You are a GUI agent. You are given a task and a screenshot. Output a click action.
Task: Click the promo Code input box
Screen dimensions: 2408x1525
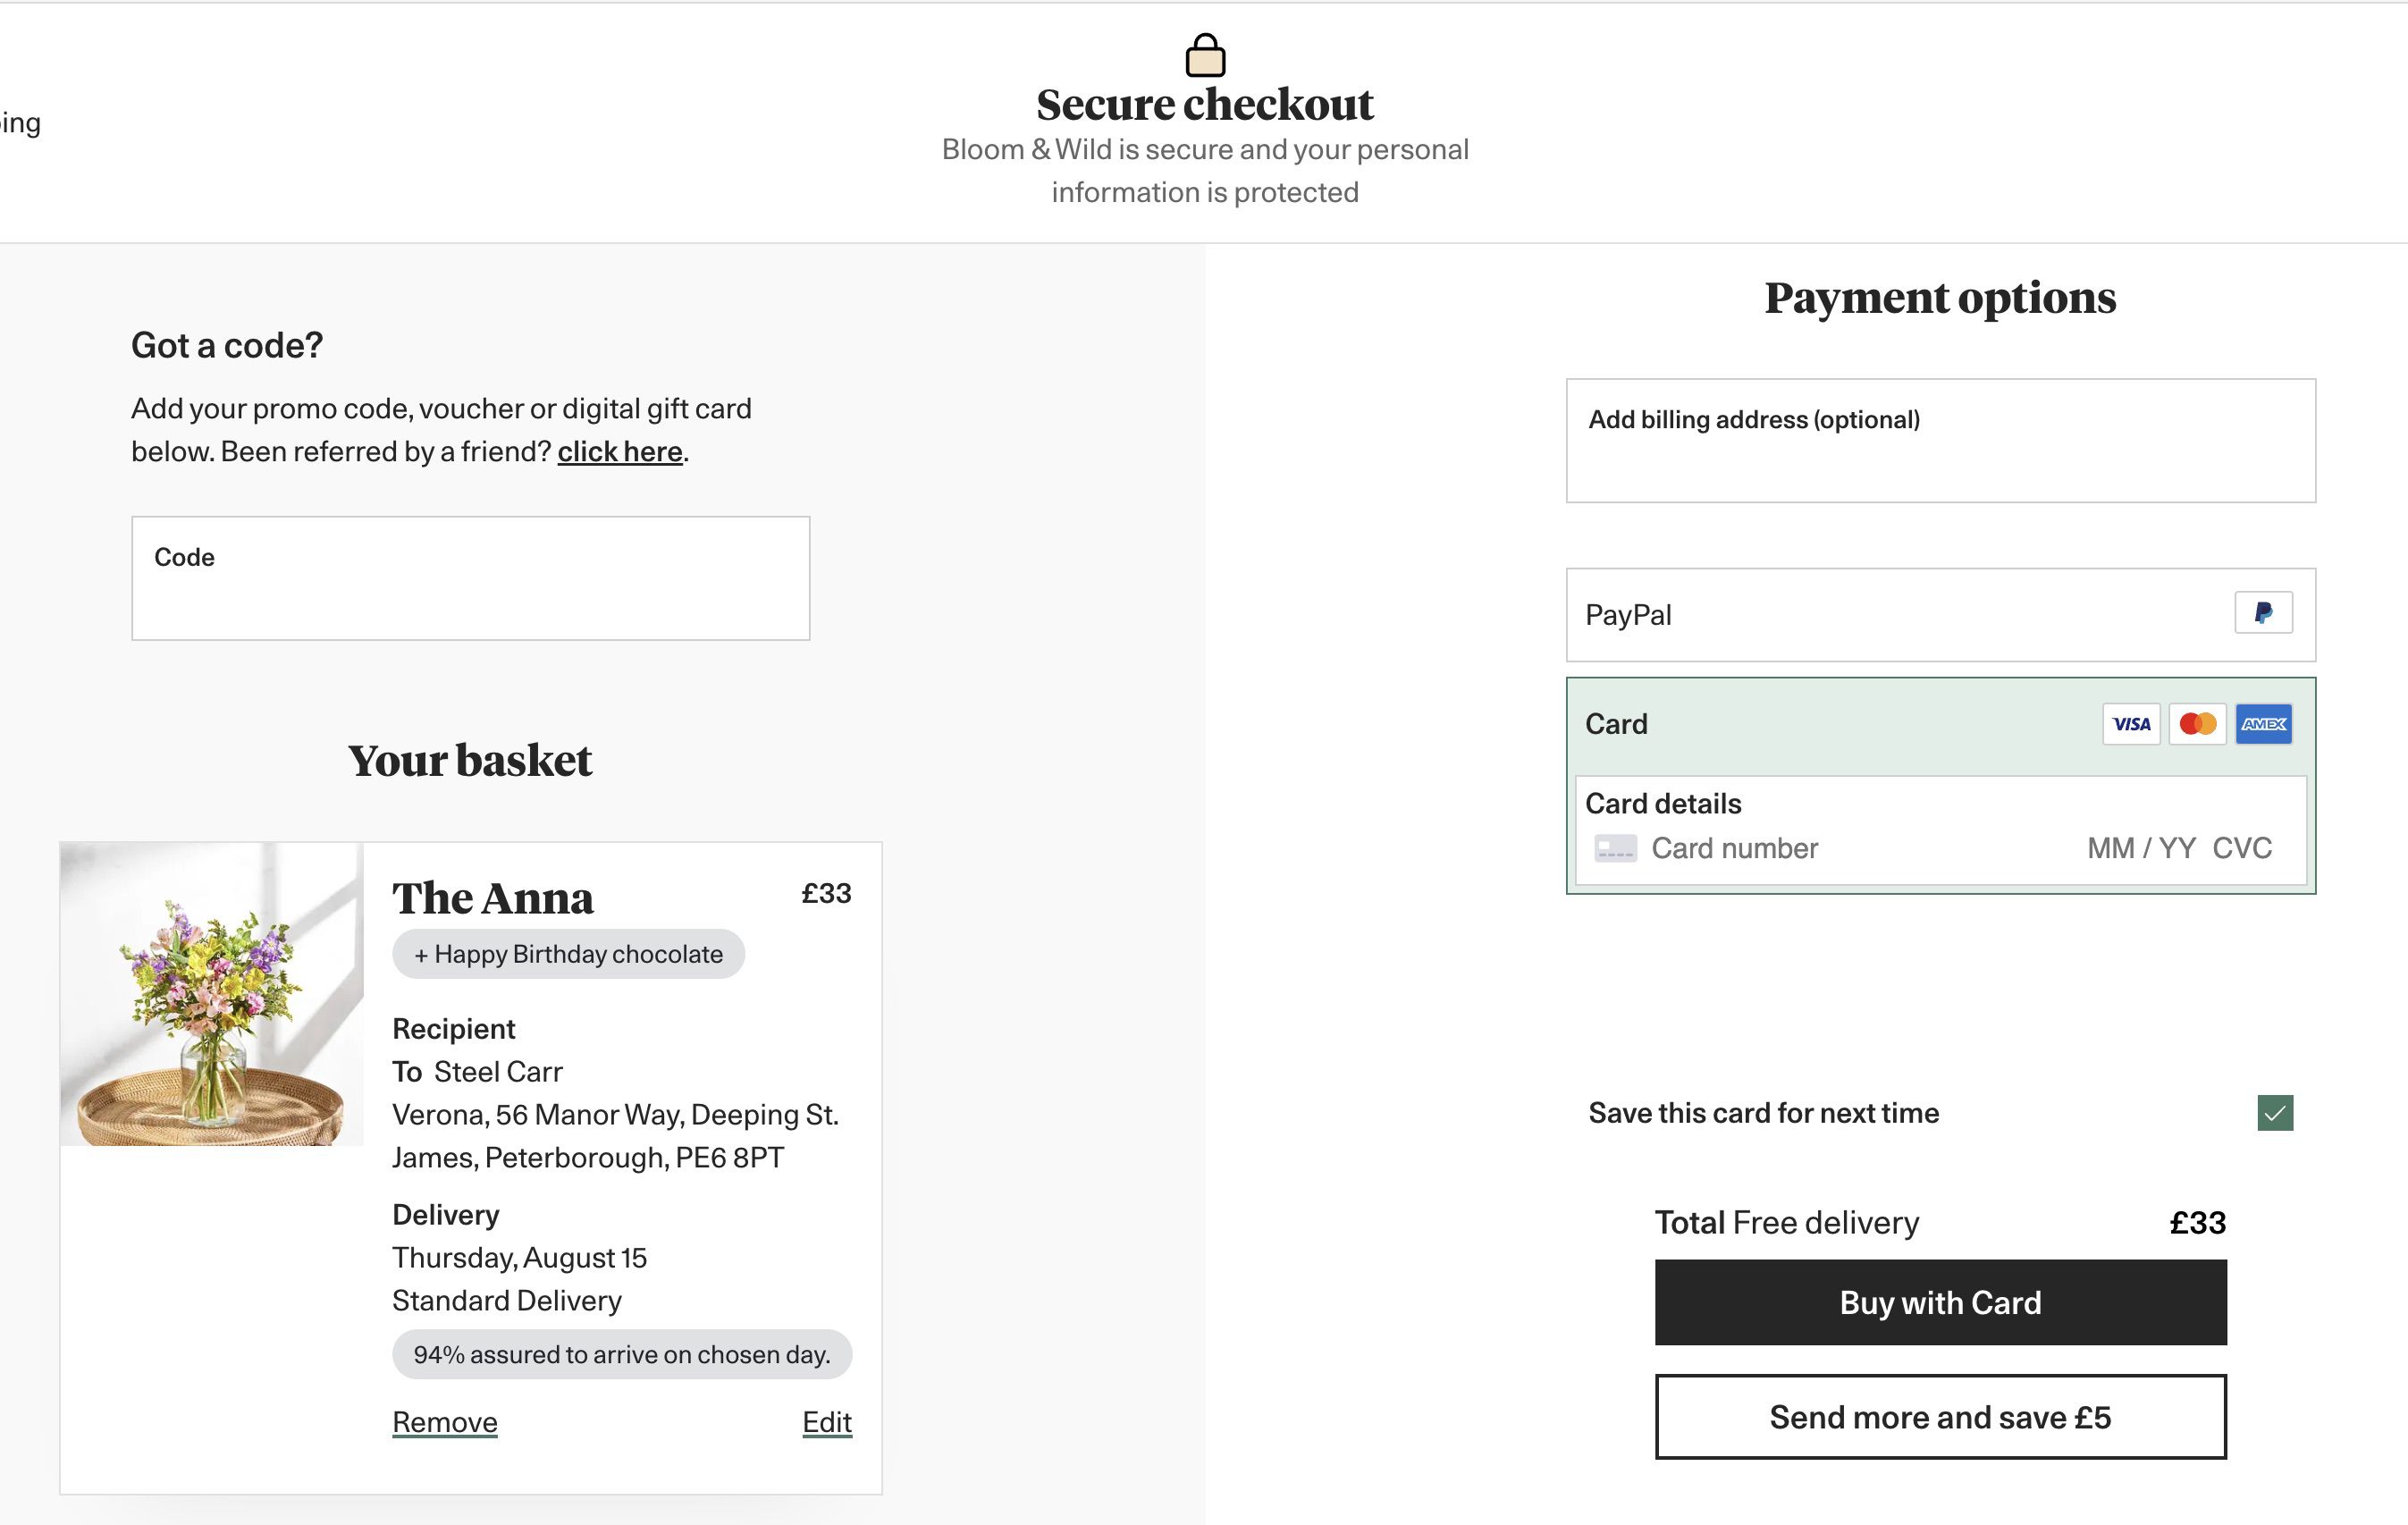470,579
